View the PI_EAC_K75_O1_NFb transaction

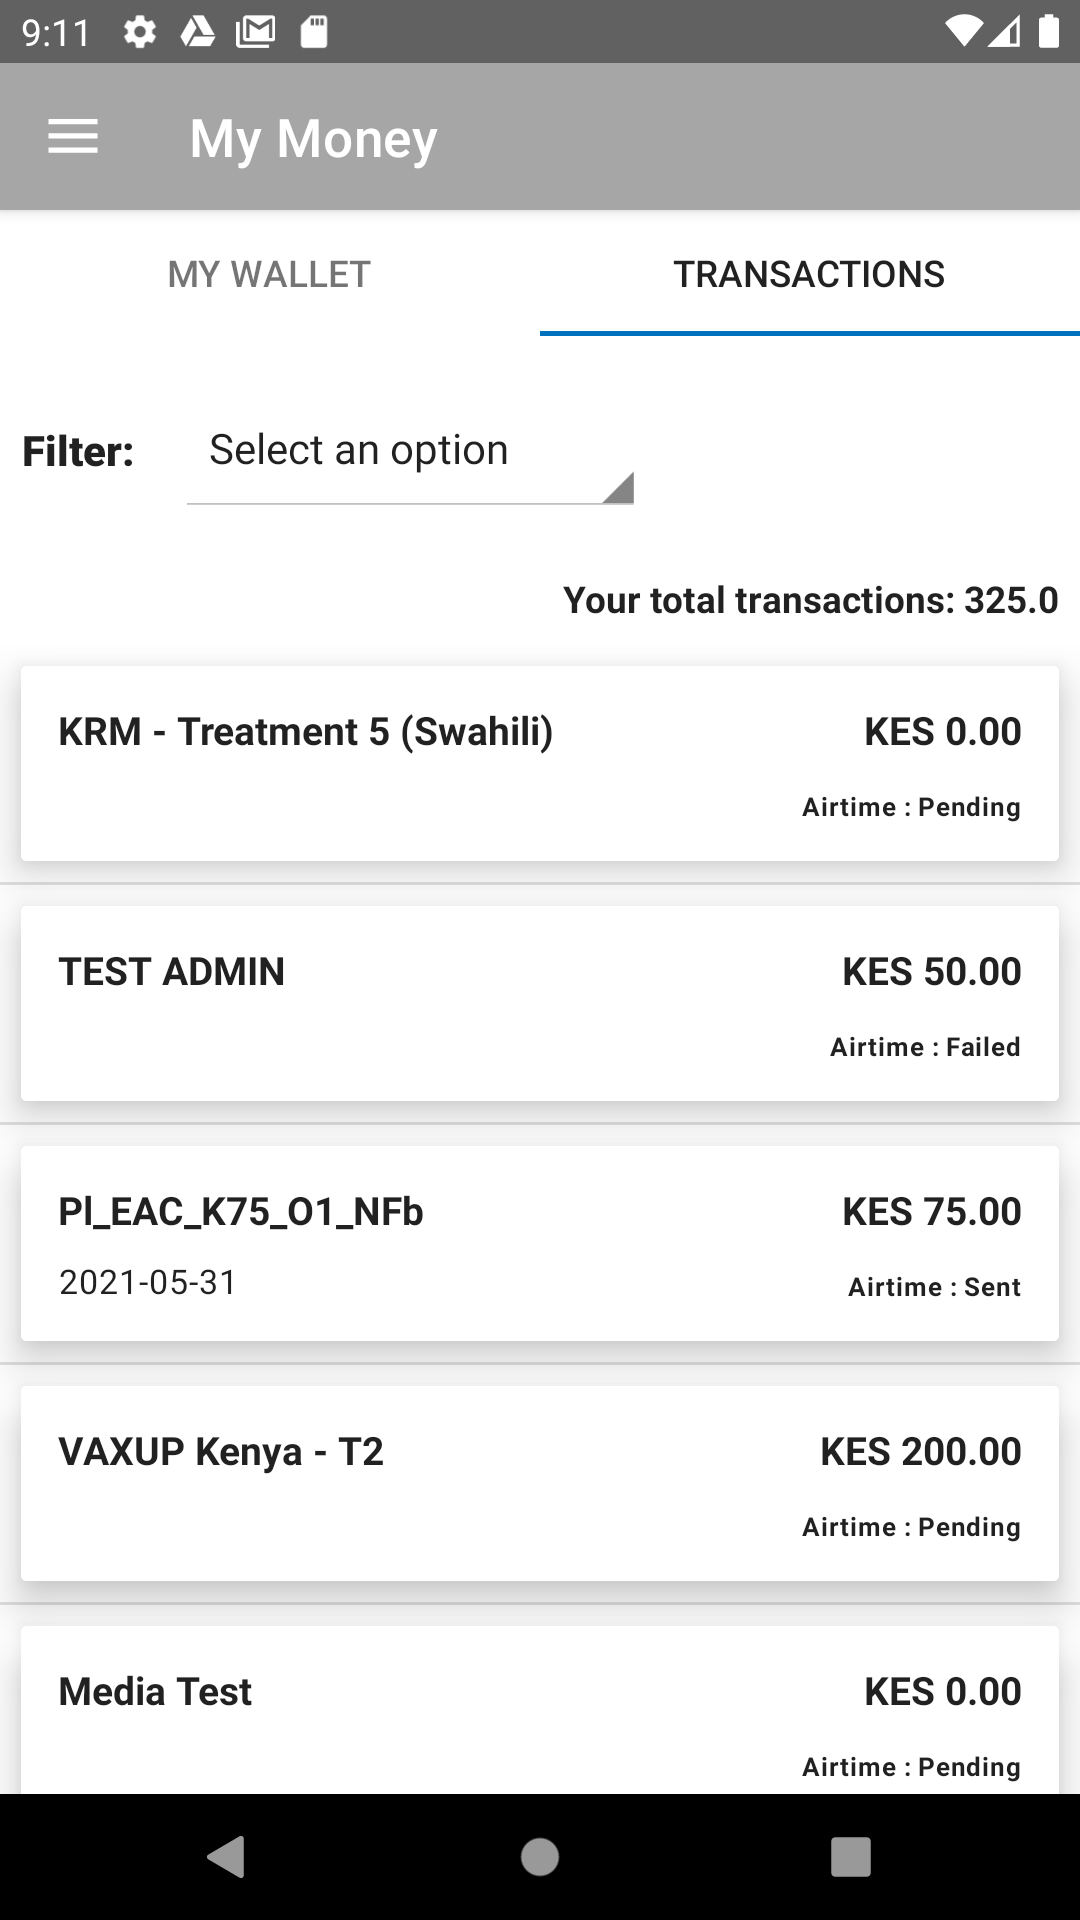pyautogui.click(x=540, y=1243)
